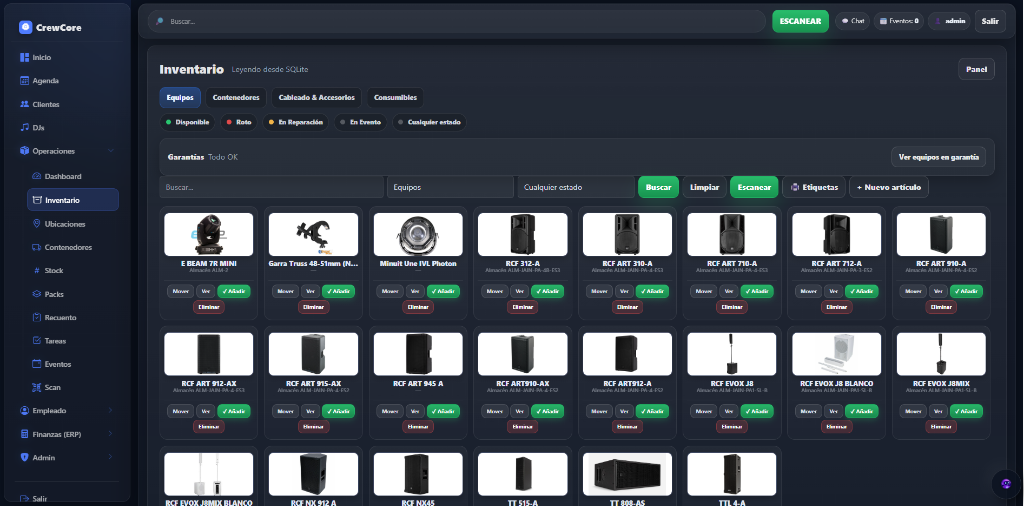Click the green ESCANEAR top button
Viewport: 1024px width, 506px height.
tap(800, 21)
